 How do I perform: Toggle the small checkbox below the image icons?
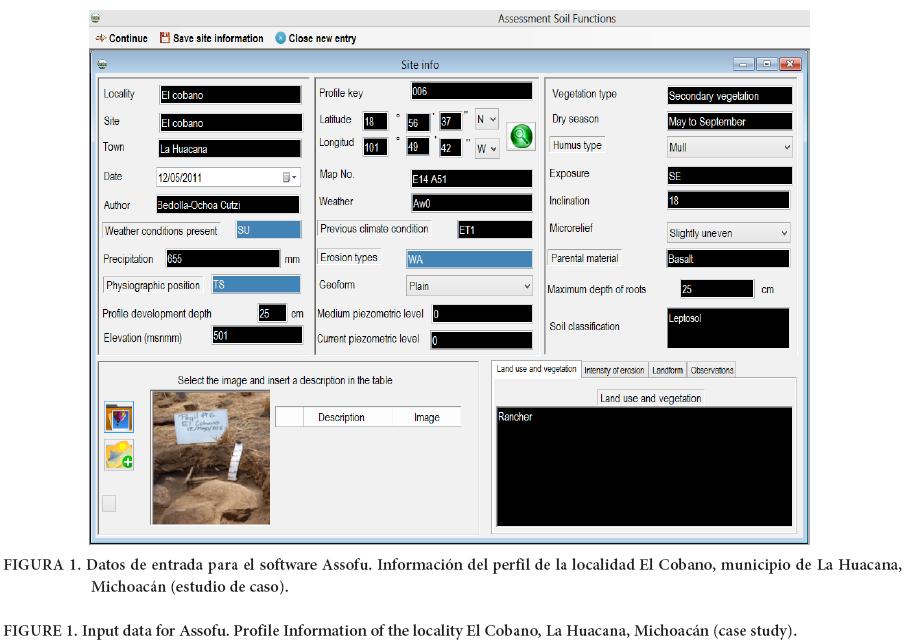(109, 503)
